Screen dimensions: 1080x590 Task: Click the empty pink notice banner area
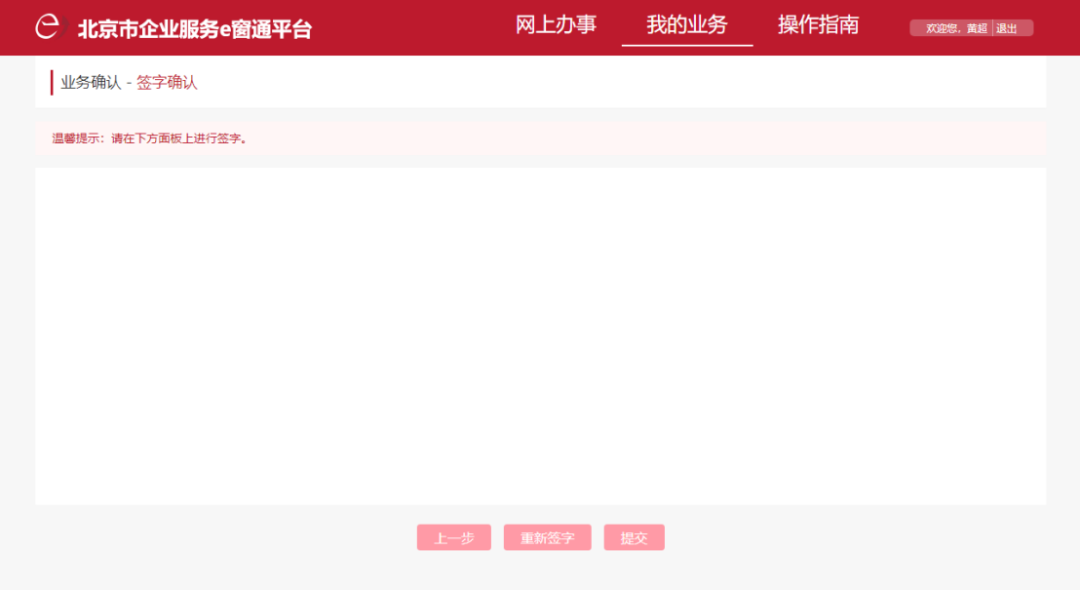click(647, 138)
